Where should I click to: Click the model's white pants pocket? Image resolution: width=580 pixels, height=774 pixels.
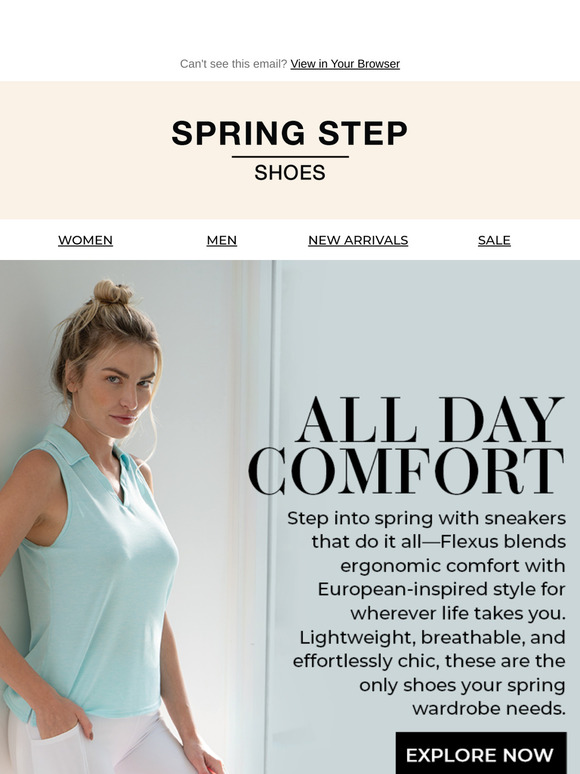(54, 745)
